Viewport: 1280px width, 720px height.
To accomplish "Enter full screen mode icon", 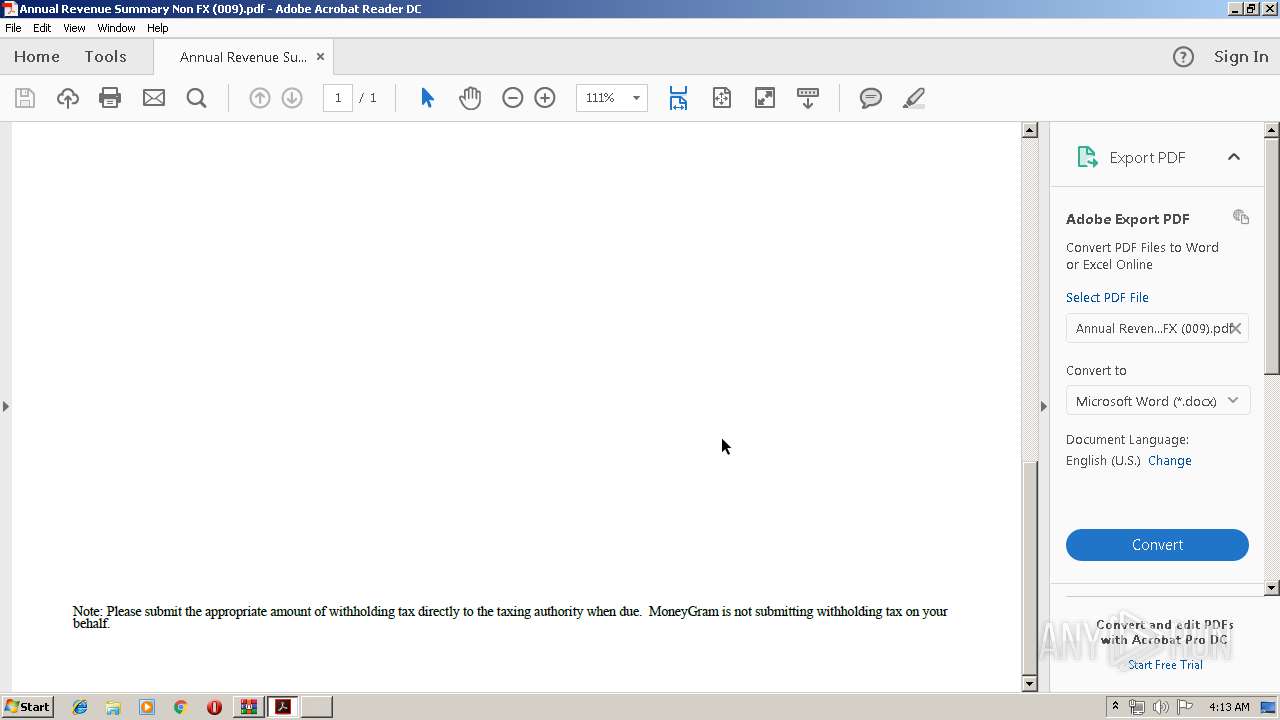I will tap(765, 98).
